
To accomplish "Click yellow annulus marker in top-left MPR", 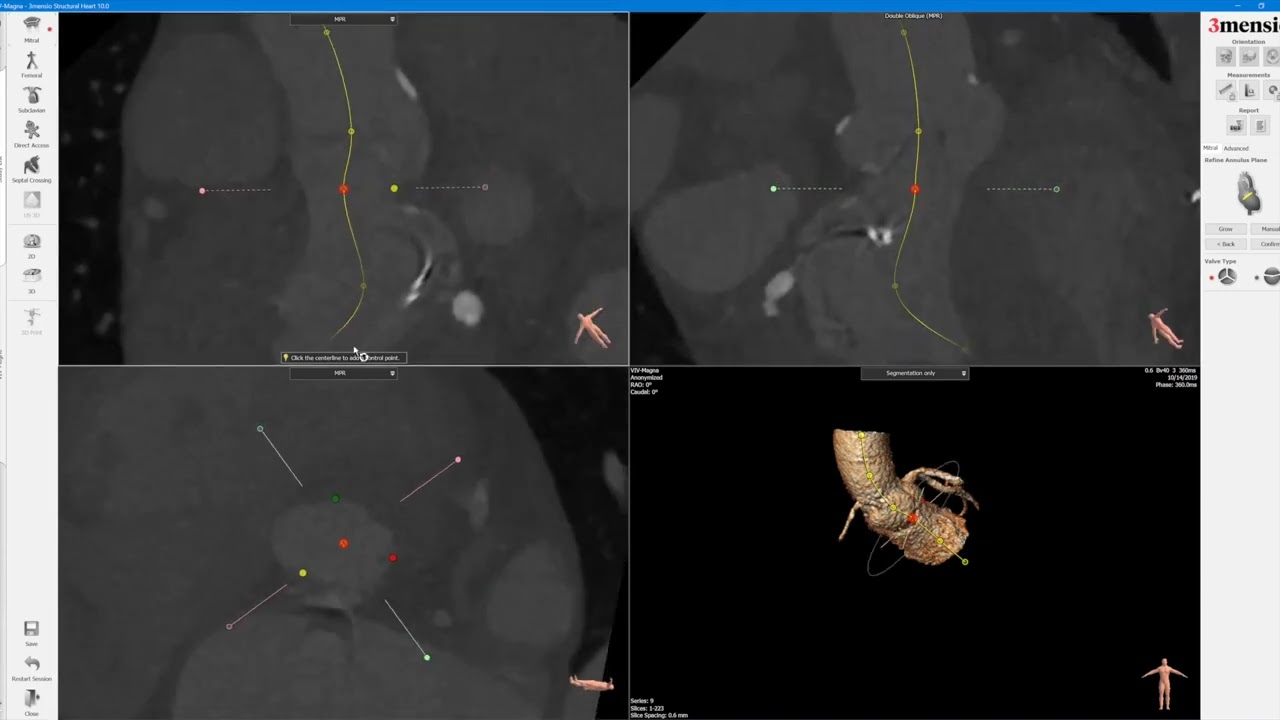I will (x=394, y=188).
